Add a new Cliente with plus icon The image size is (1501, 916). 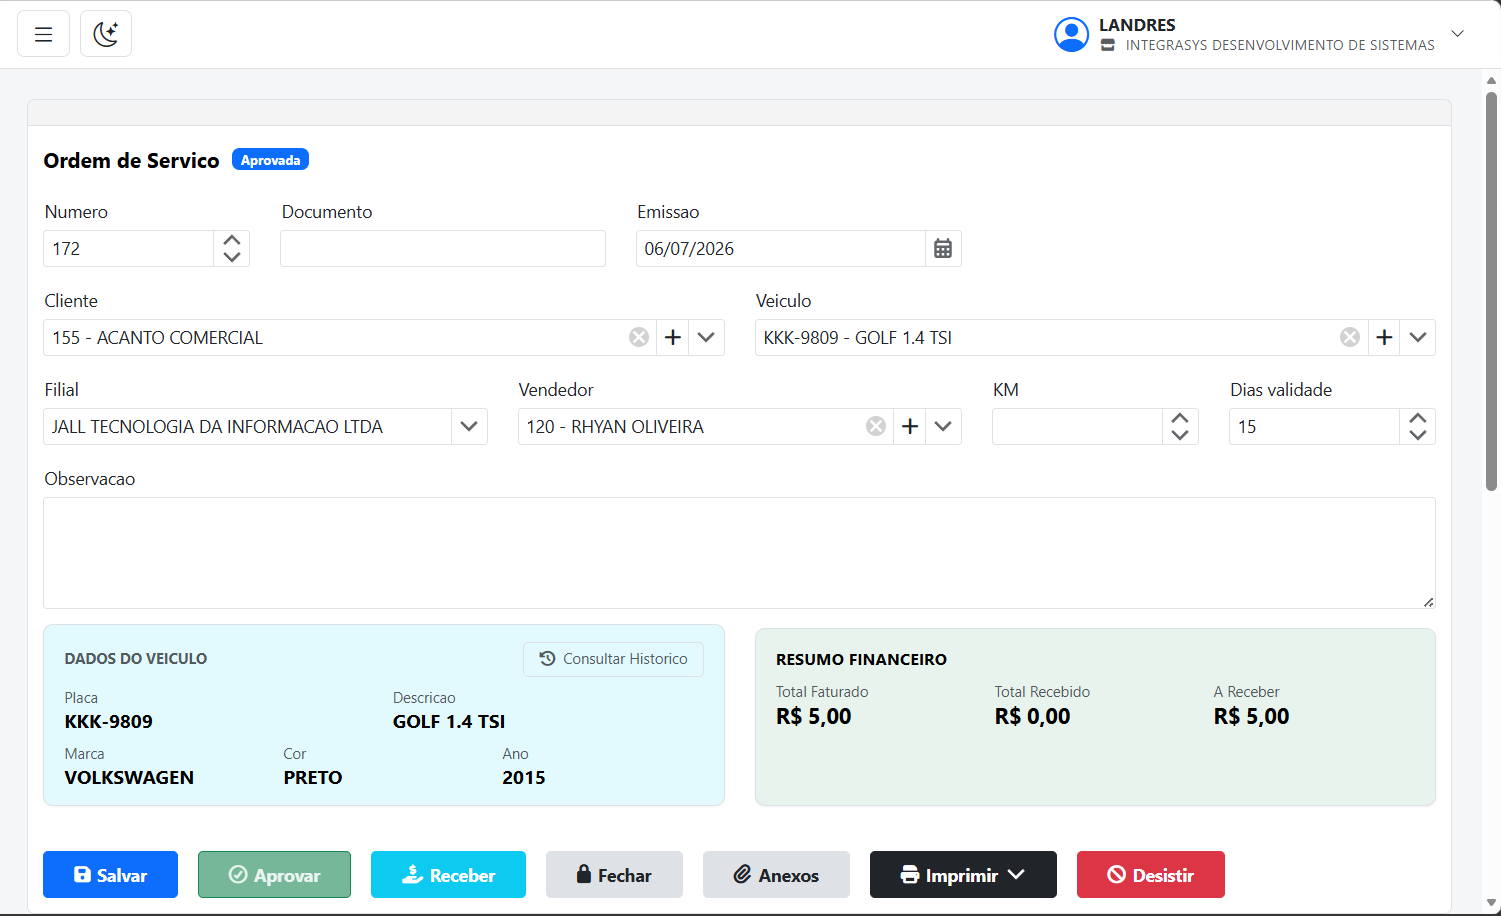click(673, 338)
